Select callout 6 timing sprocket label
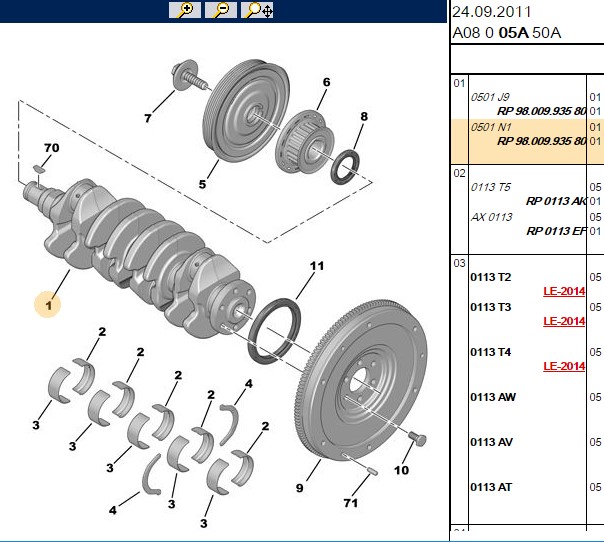604x542 pixels. tap(326, 82)
